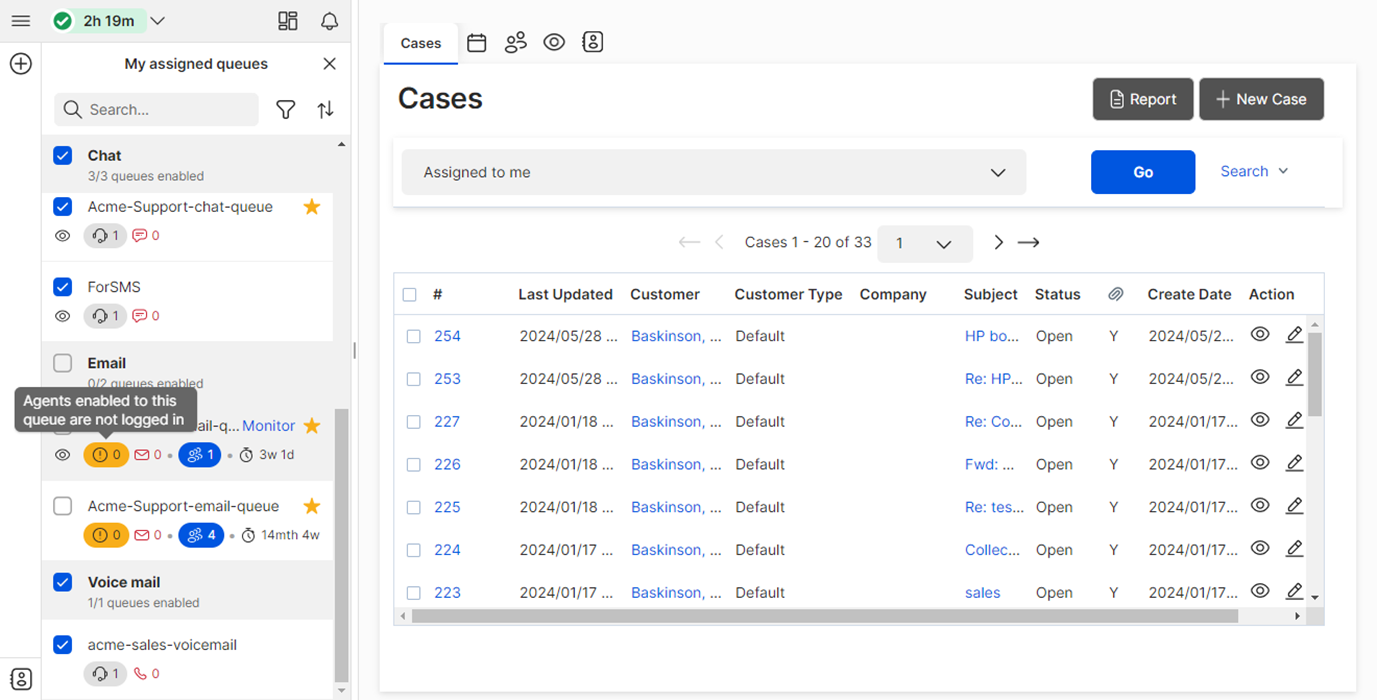1377x700 pixels.
Task: Expand the Search options dropdown
Action: (x=1254, y=171)
